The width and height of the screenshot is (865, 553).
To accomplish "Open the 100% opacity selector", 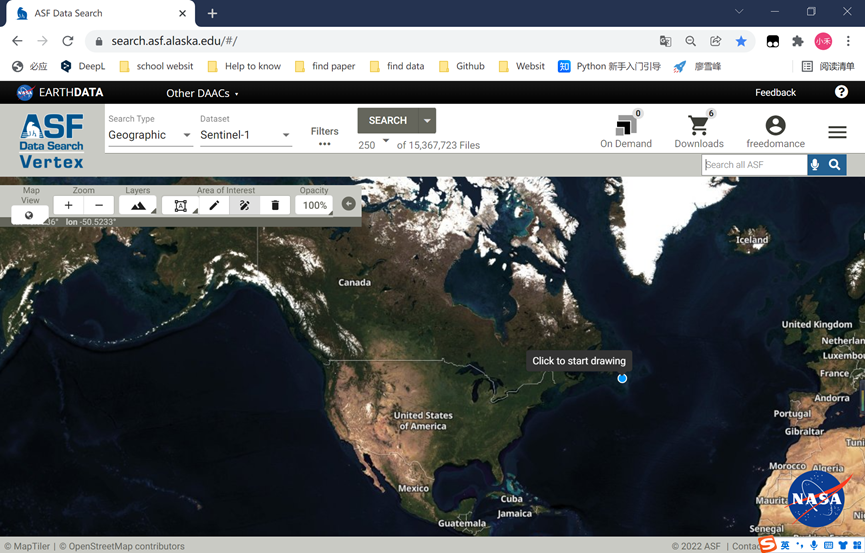I will (x=314, y=205).
